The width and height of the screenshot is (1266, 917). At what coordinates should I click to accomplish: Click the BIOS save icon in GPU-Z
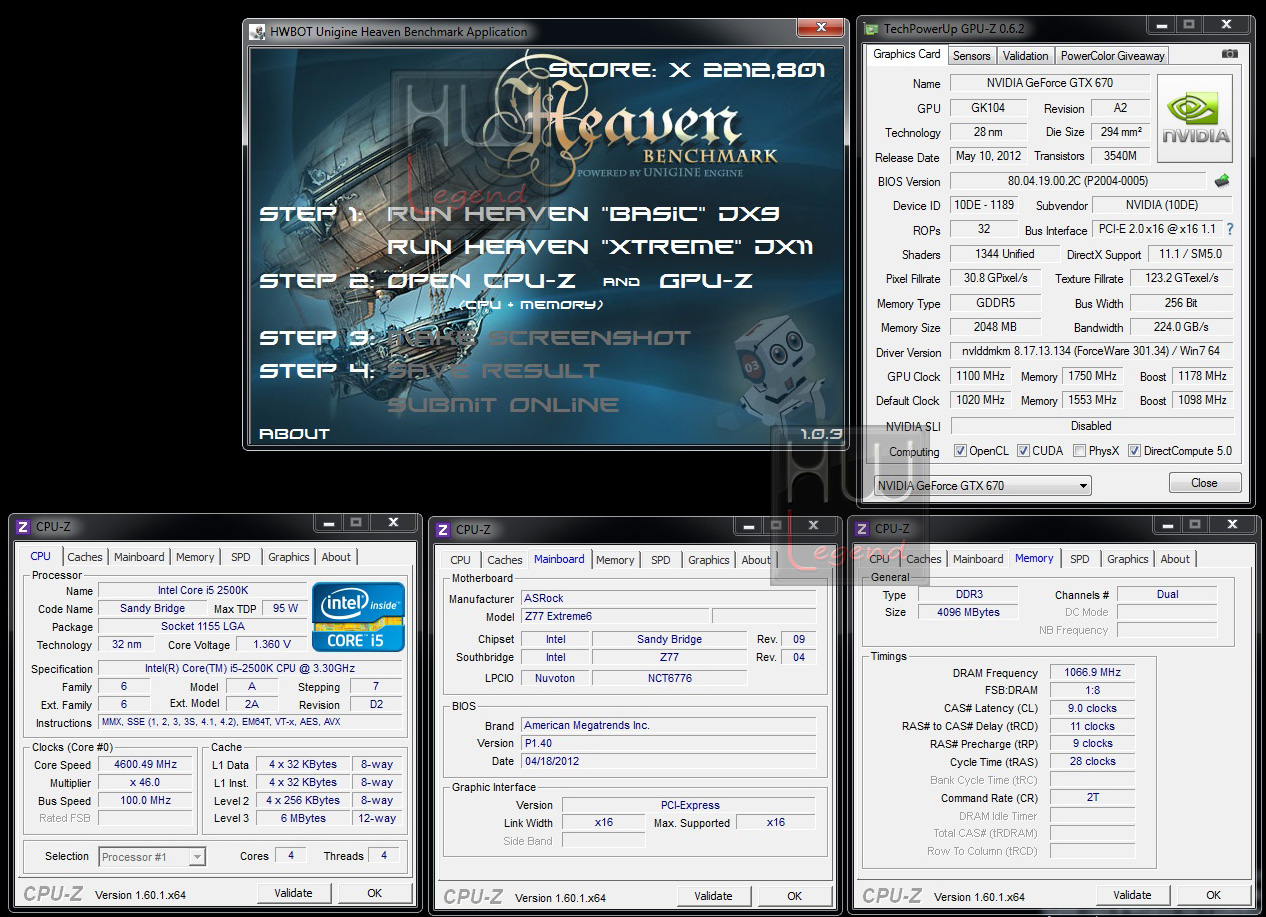pos(1222,181)
